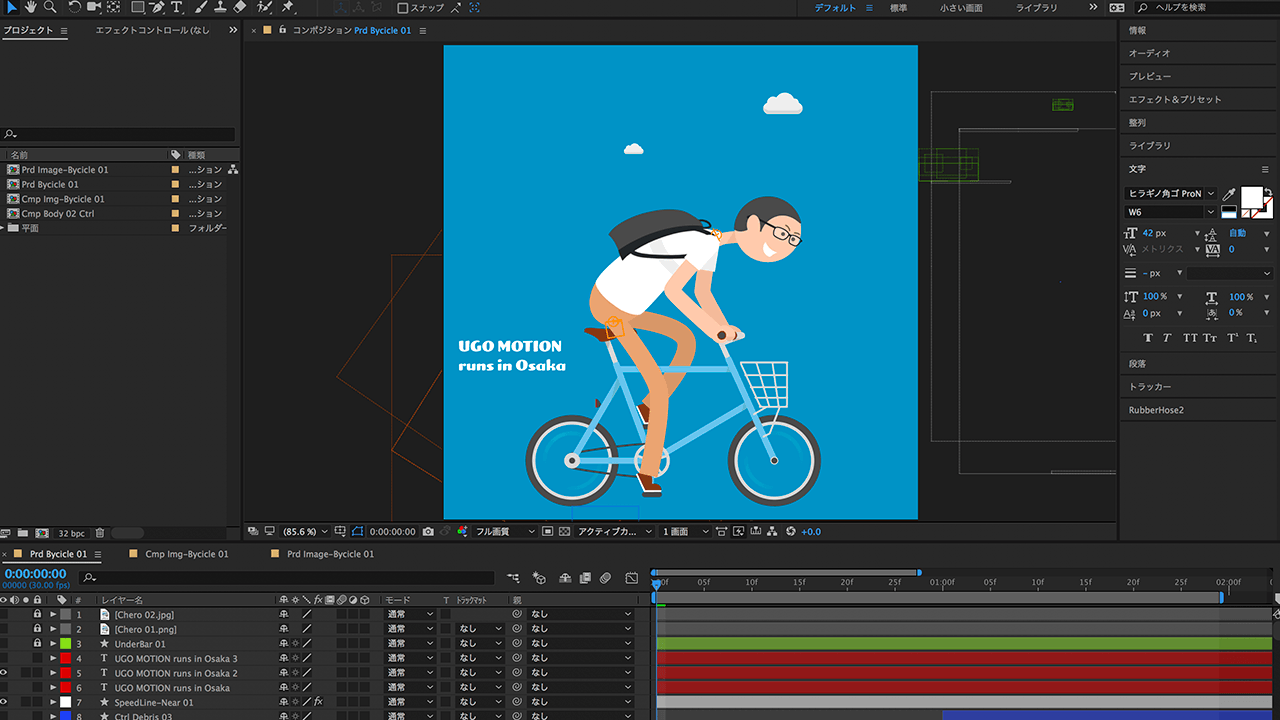Select the Horizontal Type tool
The height and width of the screenshot is (720, 1280).
pos(177,7)
